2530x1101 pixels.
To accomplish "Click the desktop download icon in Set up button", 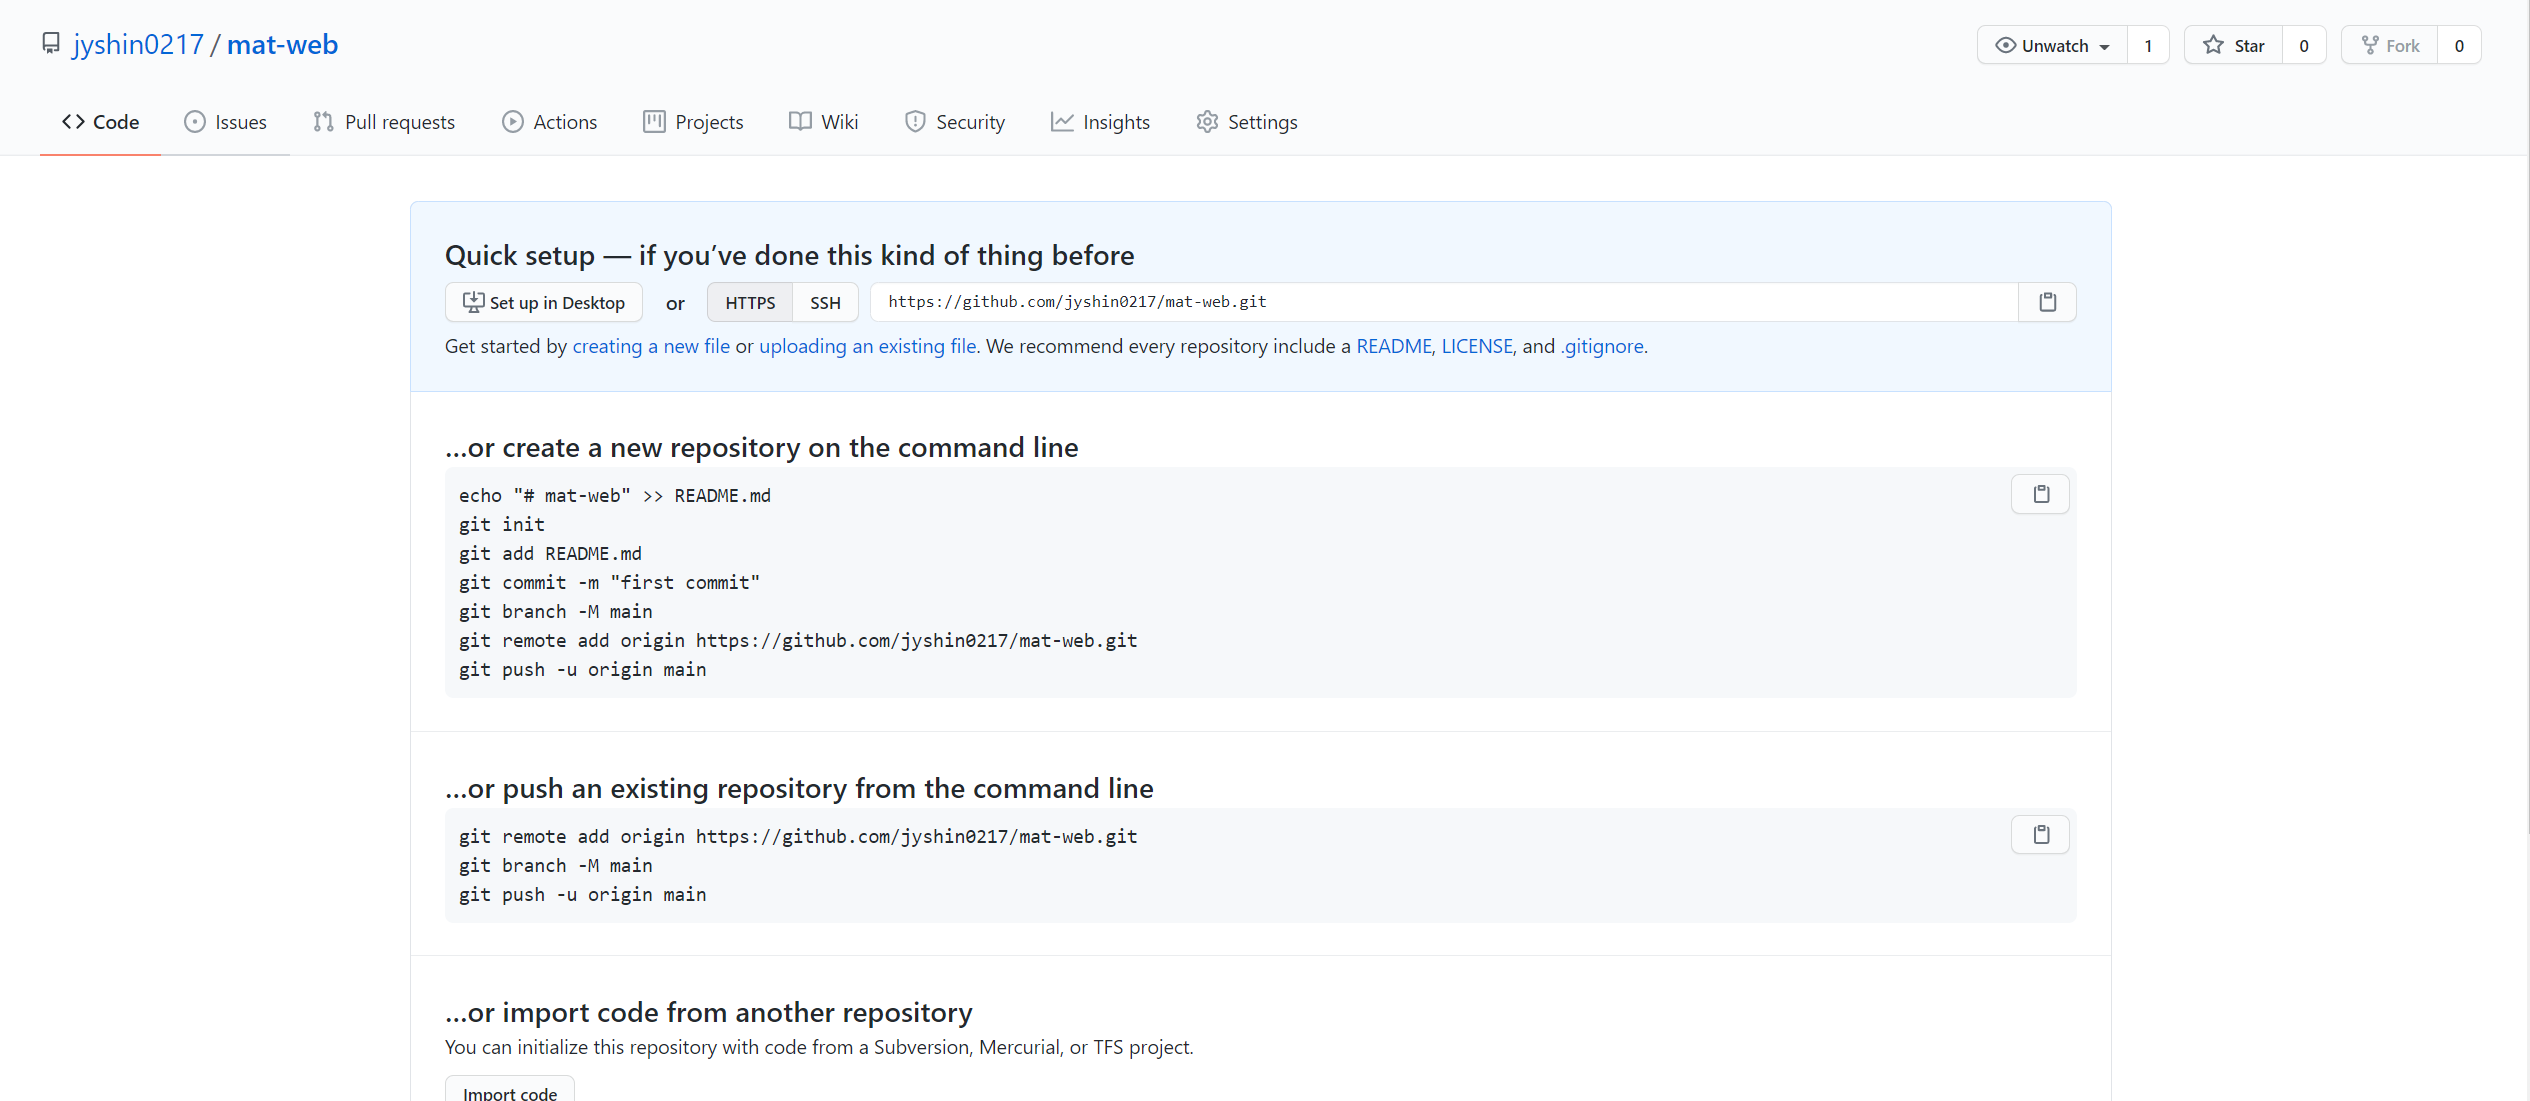I will (x=473, y=302).
